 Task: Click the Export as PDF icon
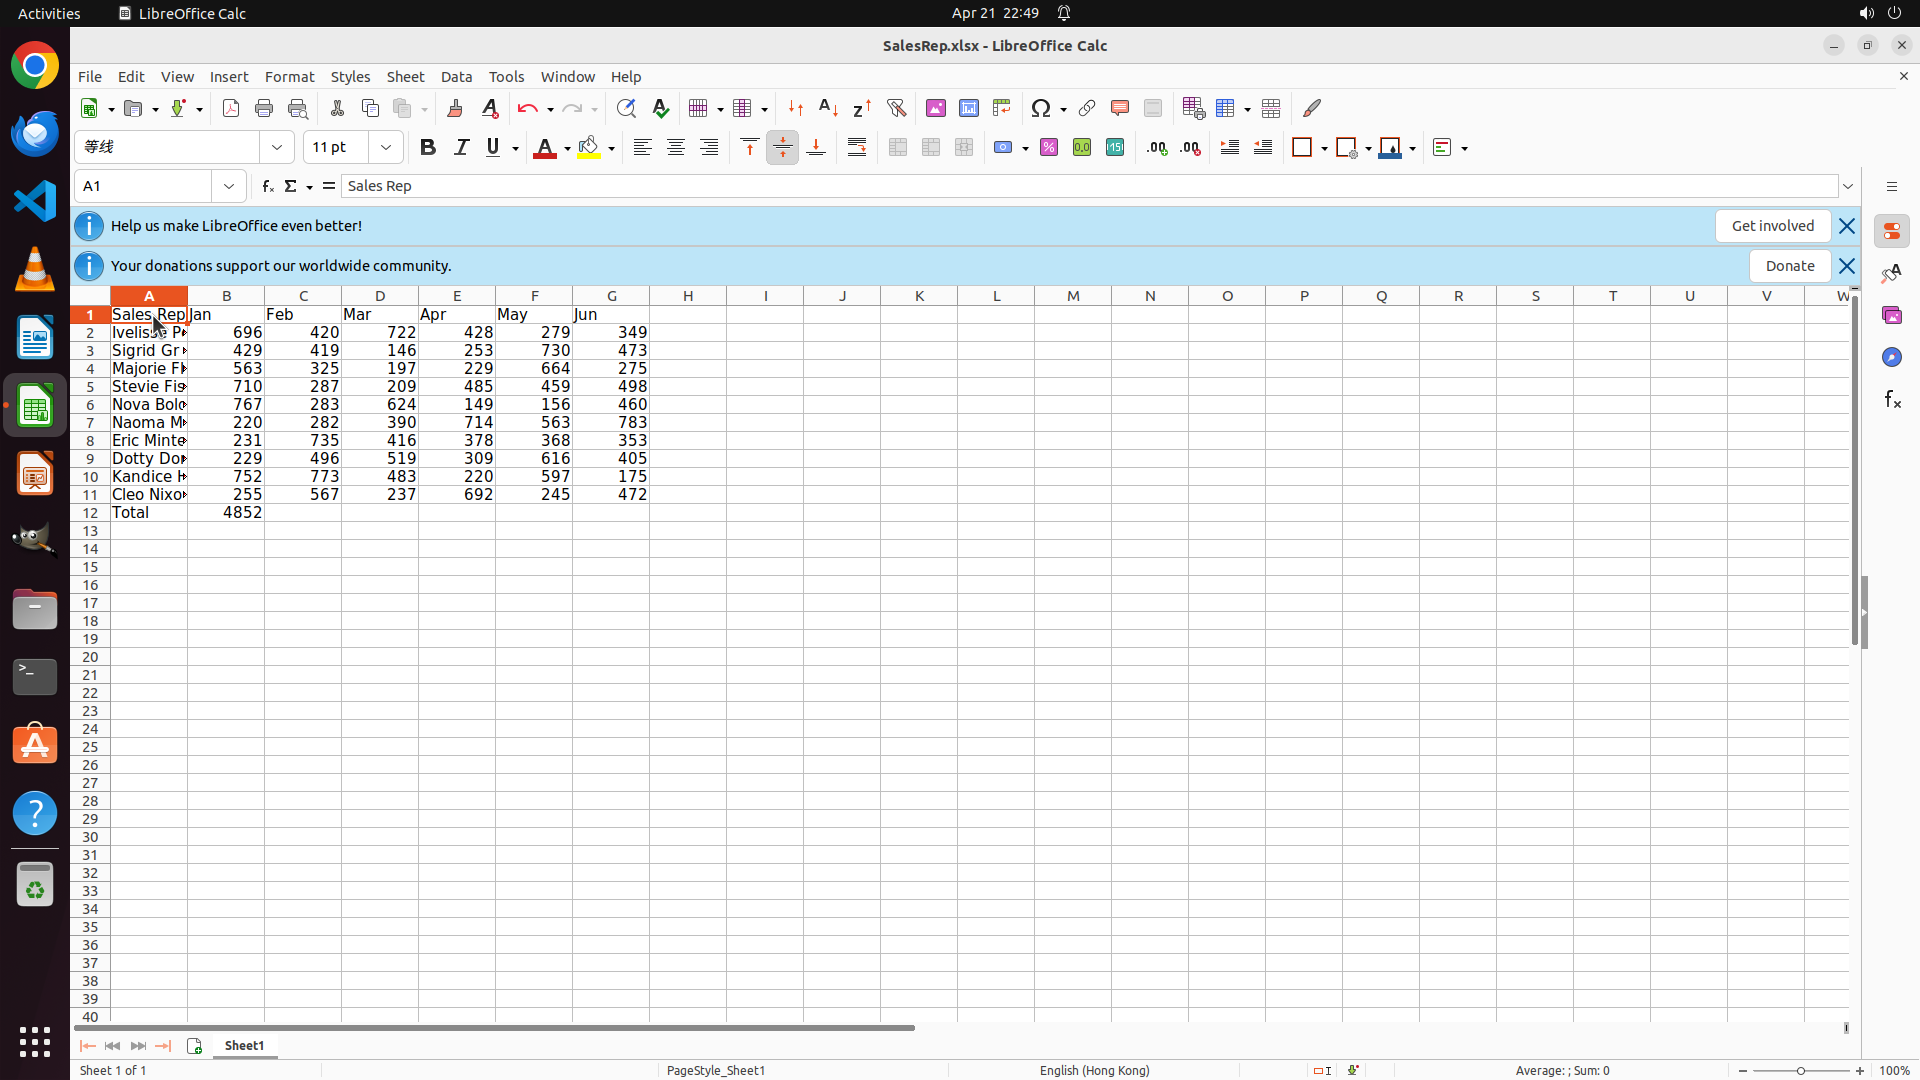point(231,108)
